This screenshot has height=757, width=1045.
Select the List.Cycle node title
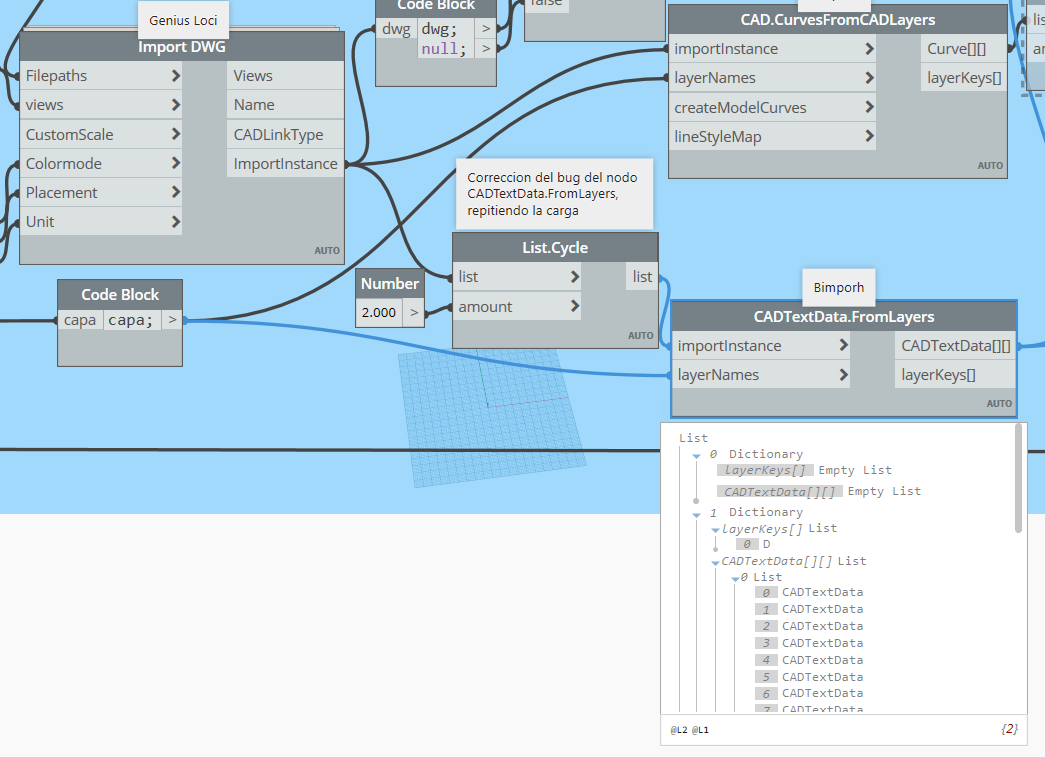pos(555,247)
